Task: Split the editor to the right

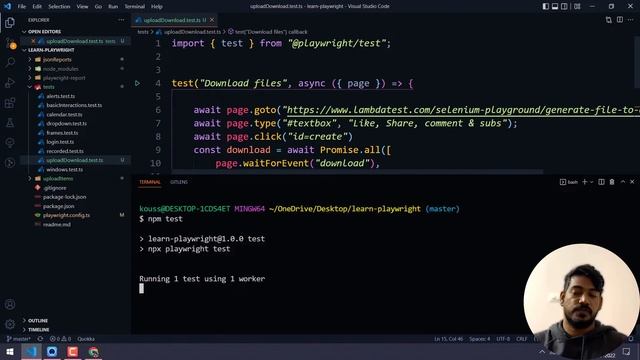Action: click(x=620, y=20)
